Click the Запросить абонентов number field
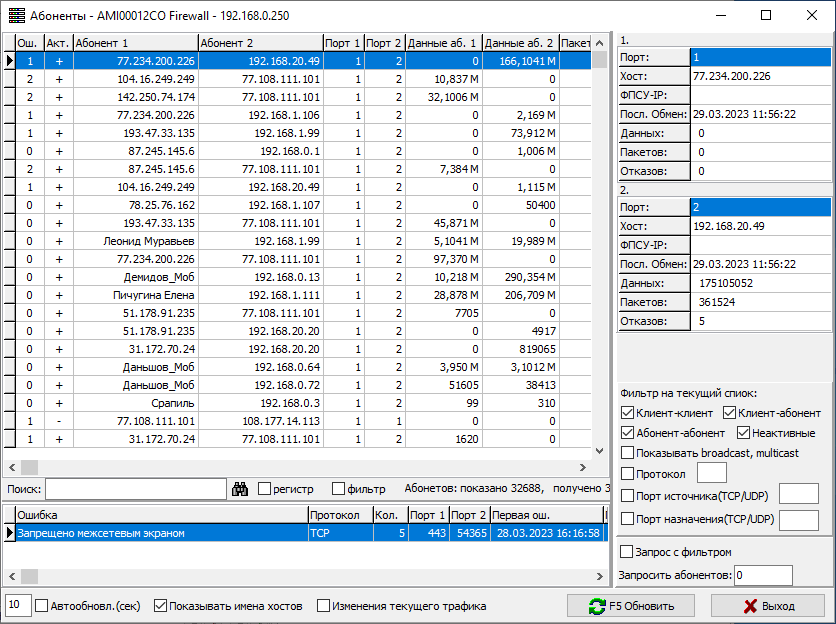836x624 pixels. 763,575
